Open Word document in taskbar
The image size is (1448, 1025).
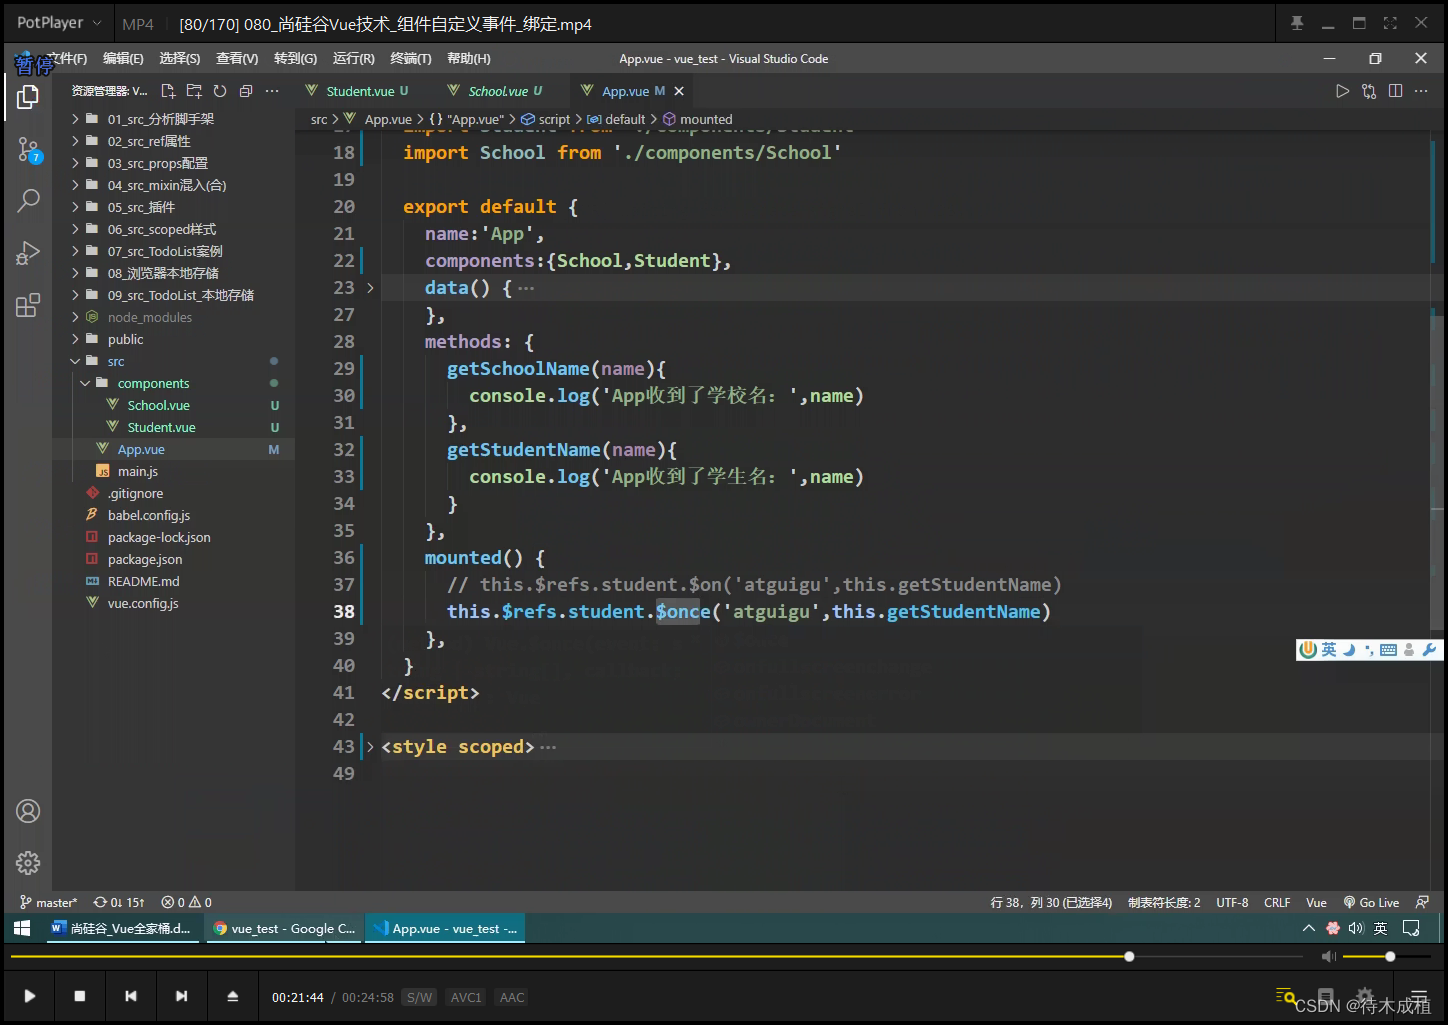point(121,929)
